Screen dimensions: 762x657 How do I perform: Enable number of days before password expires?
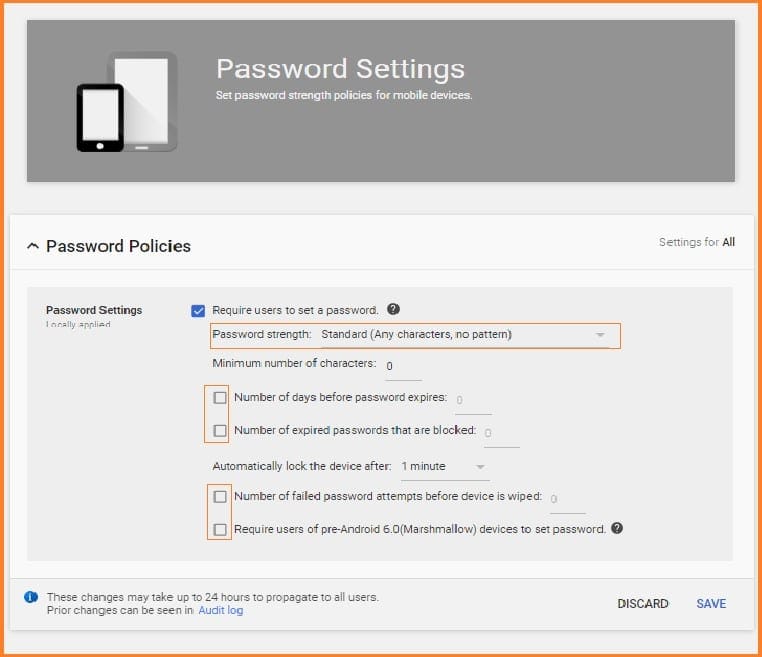tap(220, 398)
